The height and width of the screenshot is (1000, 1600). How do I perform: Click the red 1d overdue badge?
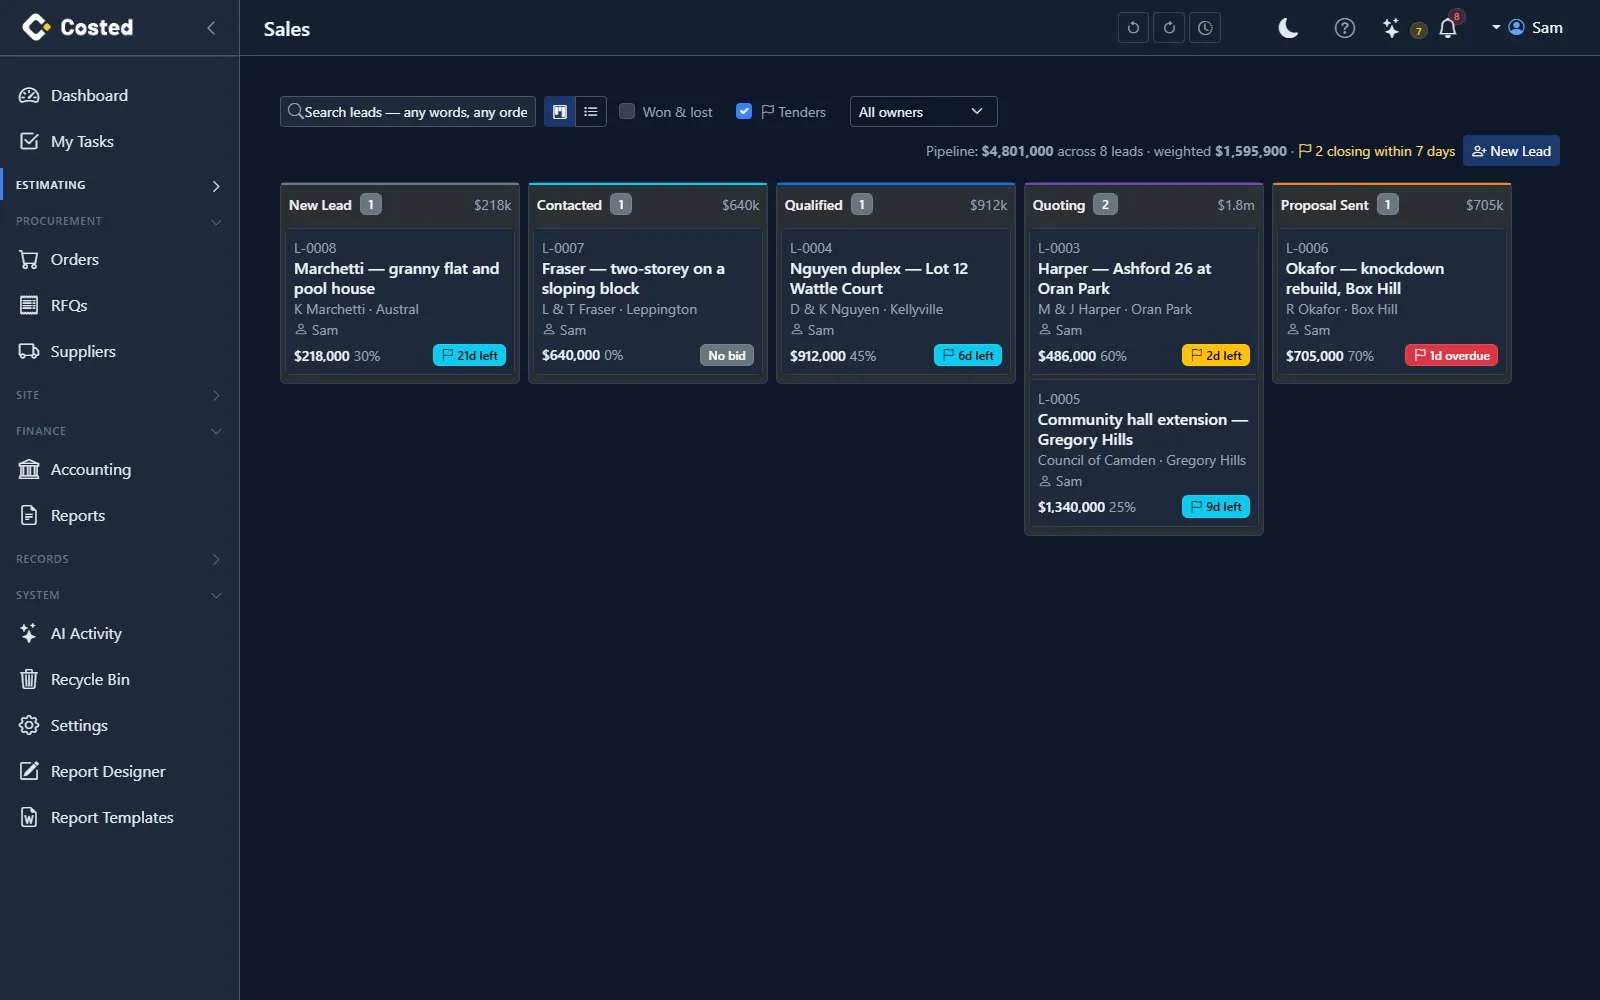point(1451,356)
